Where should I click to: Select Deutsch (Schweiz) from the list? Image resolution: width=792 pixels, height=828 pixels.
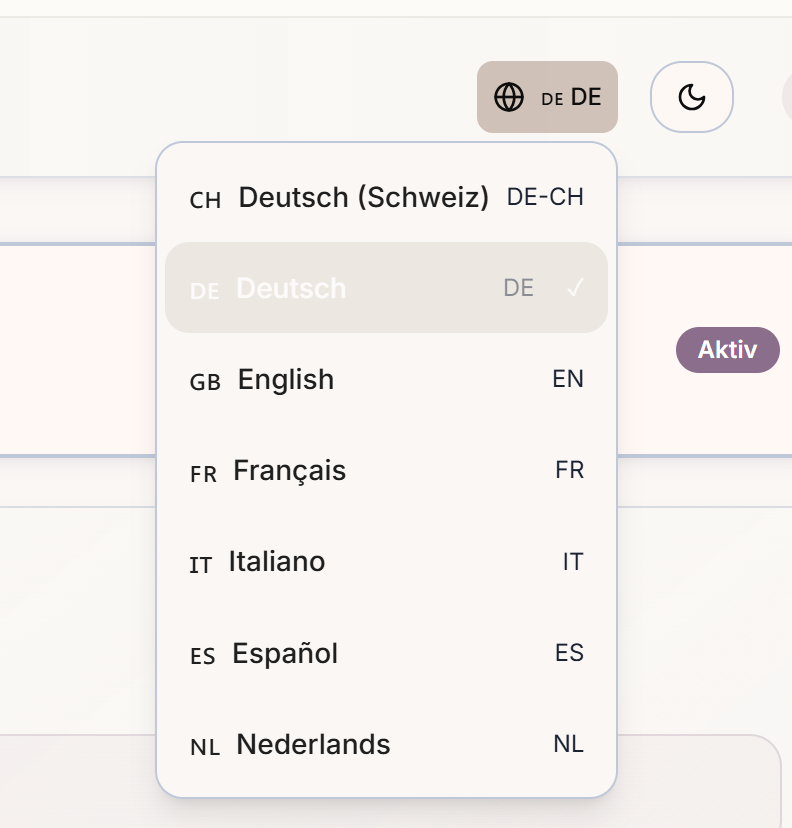pos(387,197)
